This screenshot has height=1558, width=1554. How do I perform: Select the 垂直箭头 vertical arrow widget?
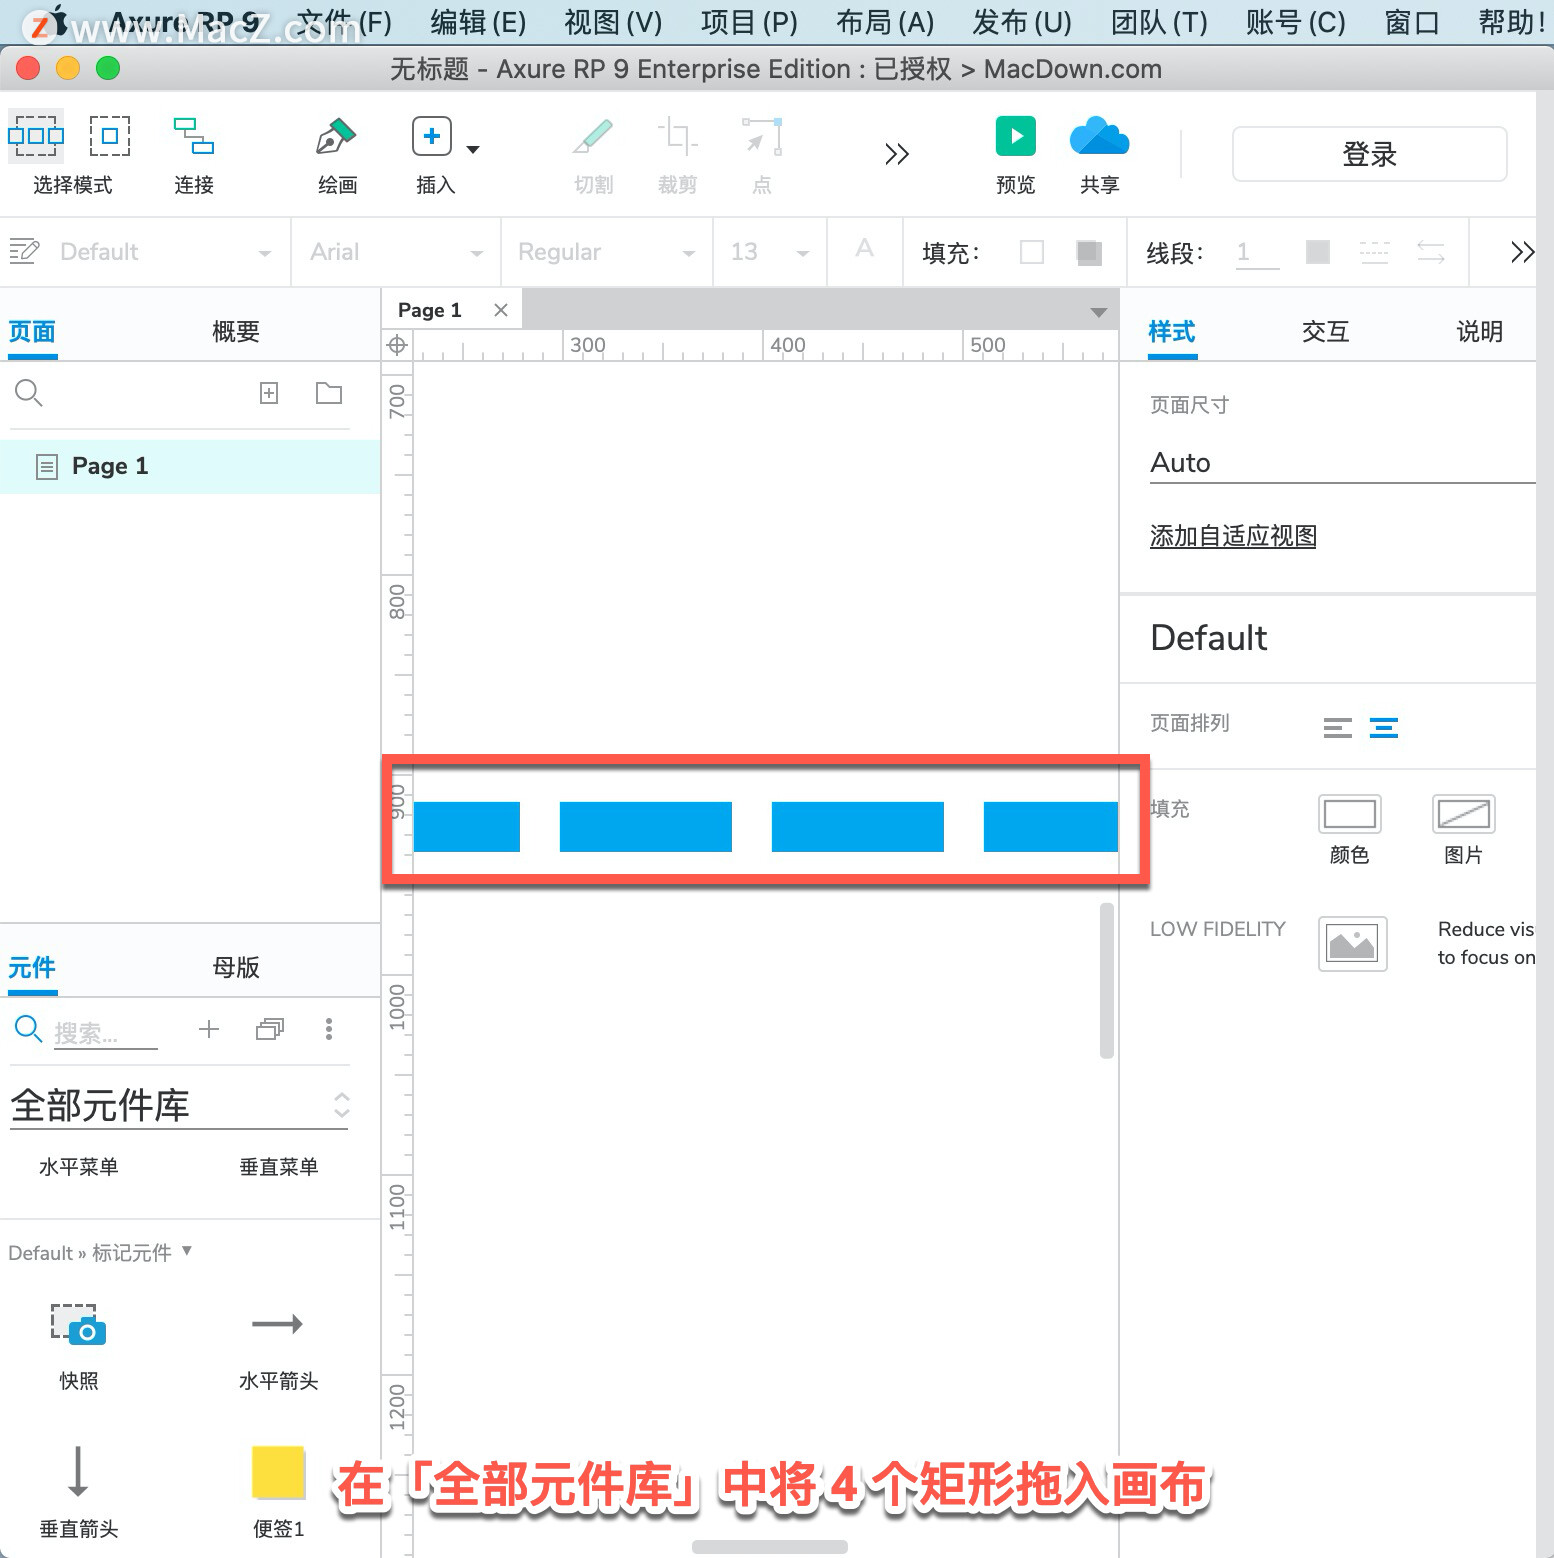[x=79, y=1492]
